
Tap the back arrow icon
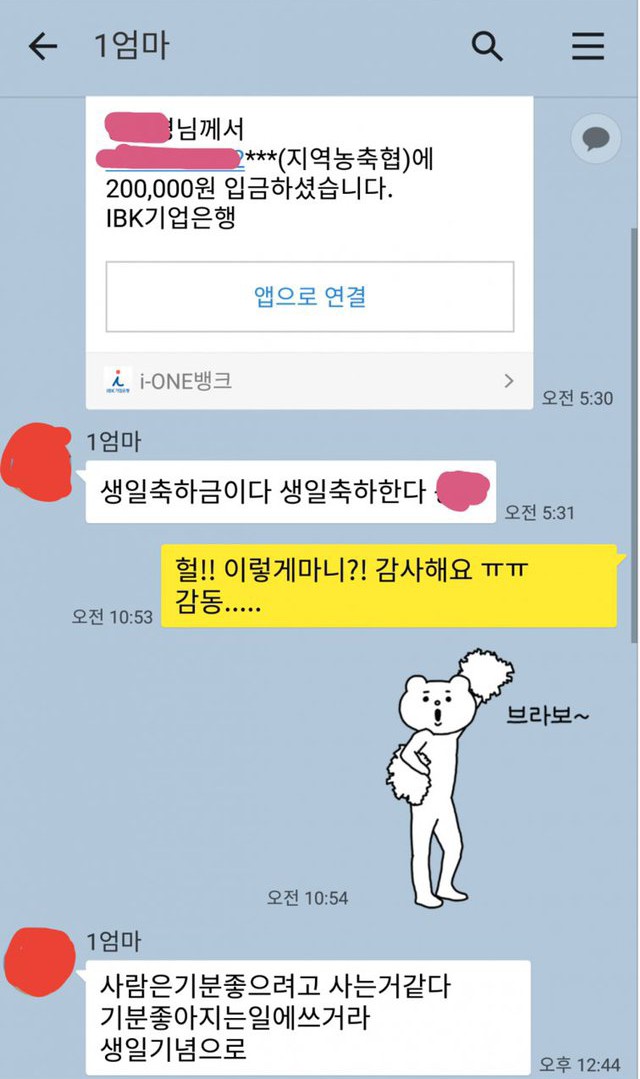pyautogui.click(x=43, y=47)
